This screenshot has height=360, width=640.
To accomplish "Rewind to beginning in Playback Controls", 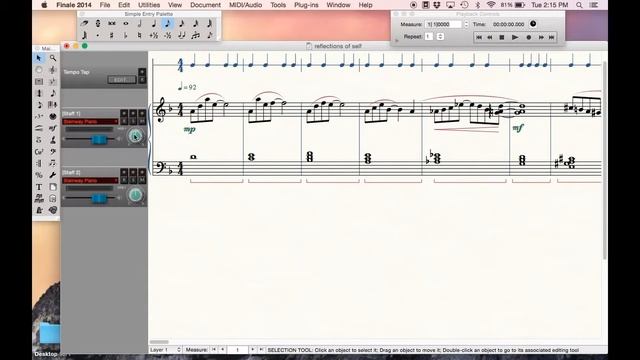I will pyautogui.click(x=479, y=37).
